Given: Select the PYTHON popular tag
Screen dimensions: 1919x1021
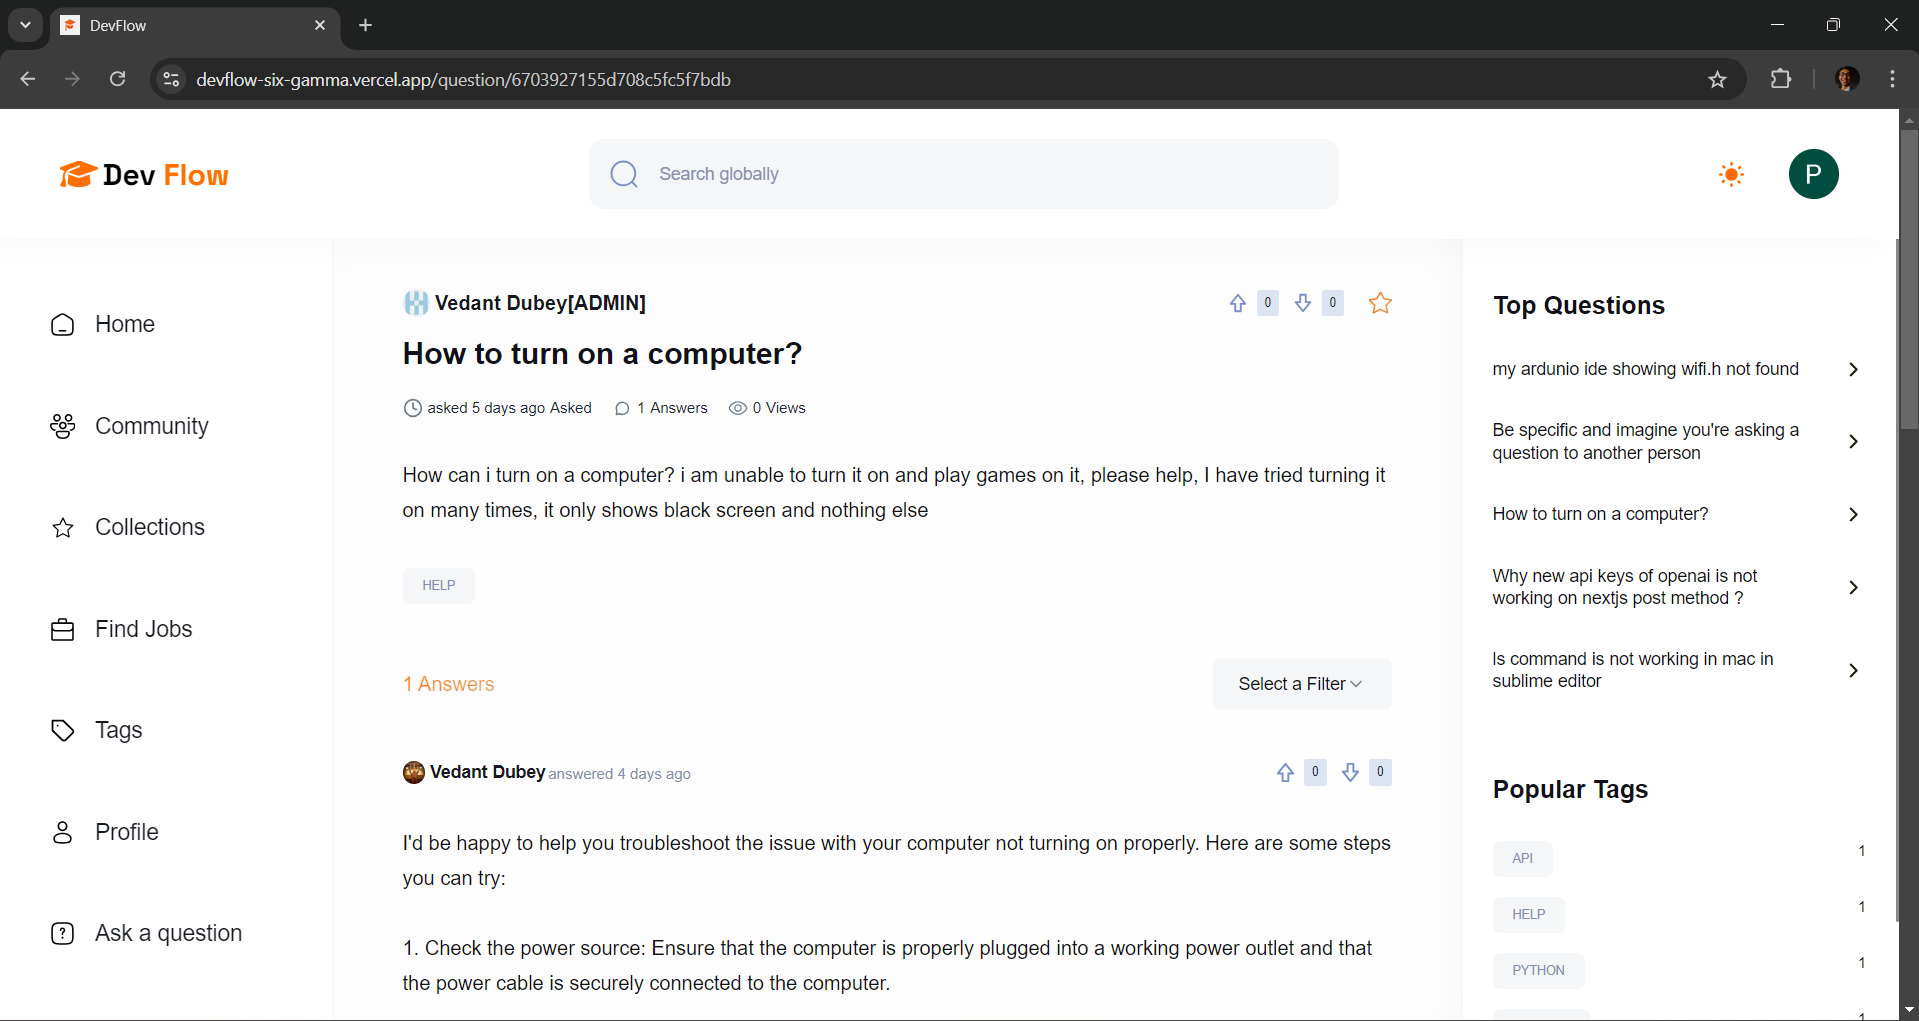Looking at the screenshot, I should pos(1538,970).
